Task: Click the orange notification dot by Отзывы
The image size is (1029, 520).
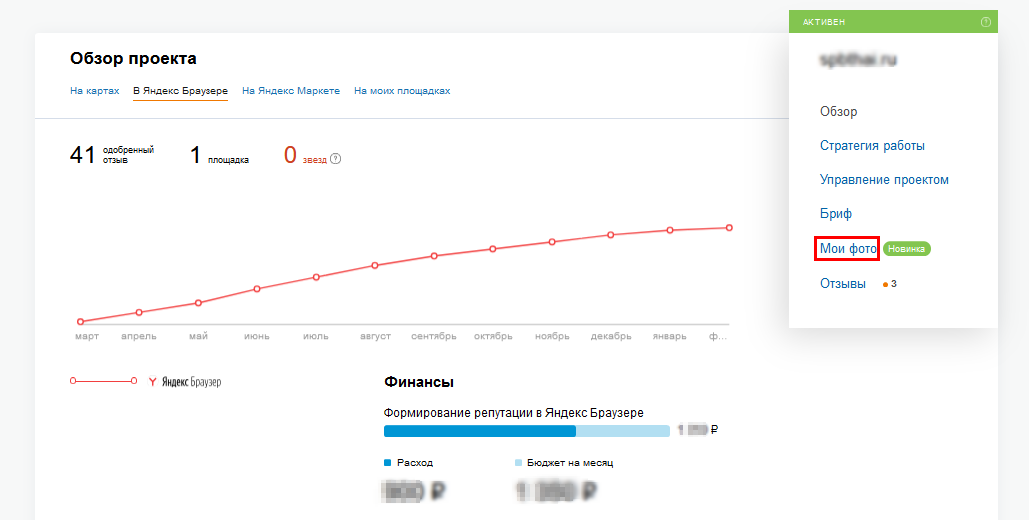Action: pos(885,285)
